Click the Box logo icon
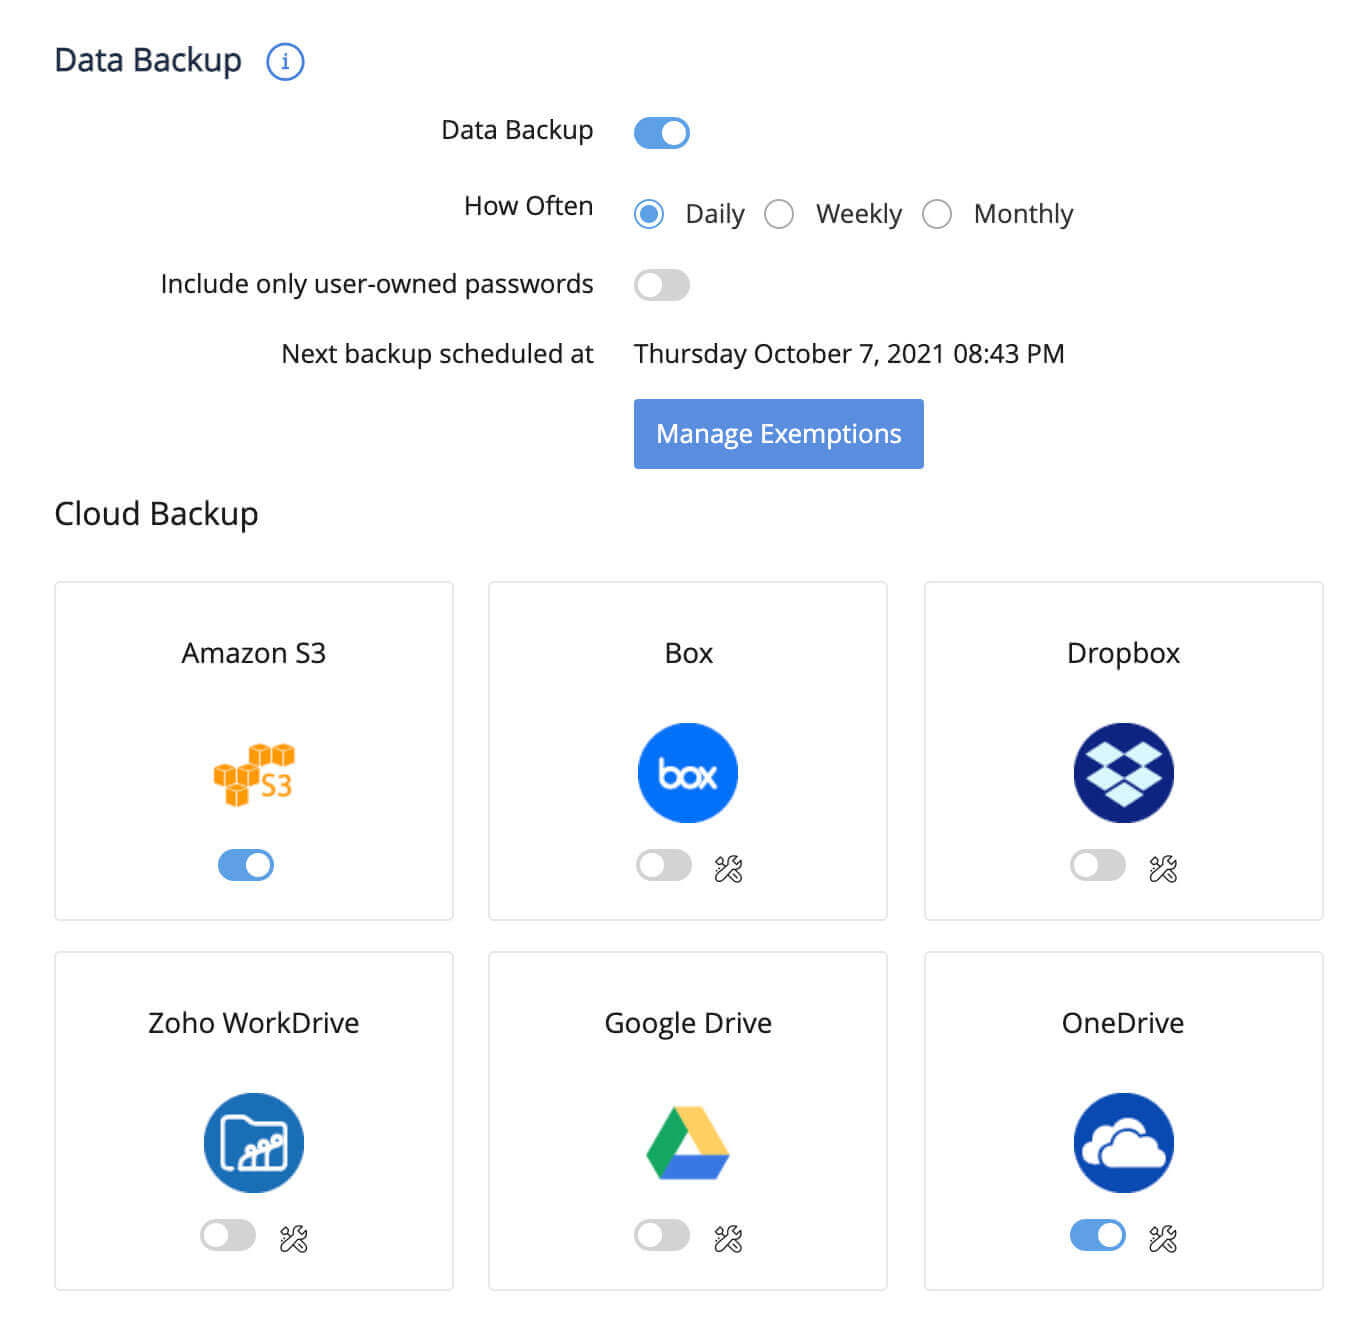 (x=687, y=773)
